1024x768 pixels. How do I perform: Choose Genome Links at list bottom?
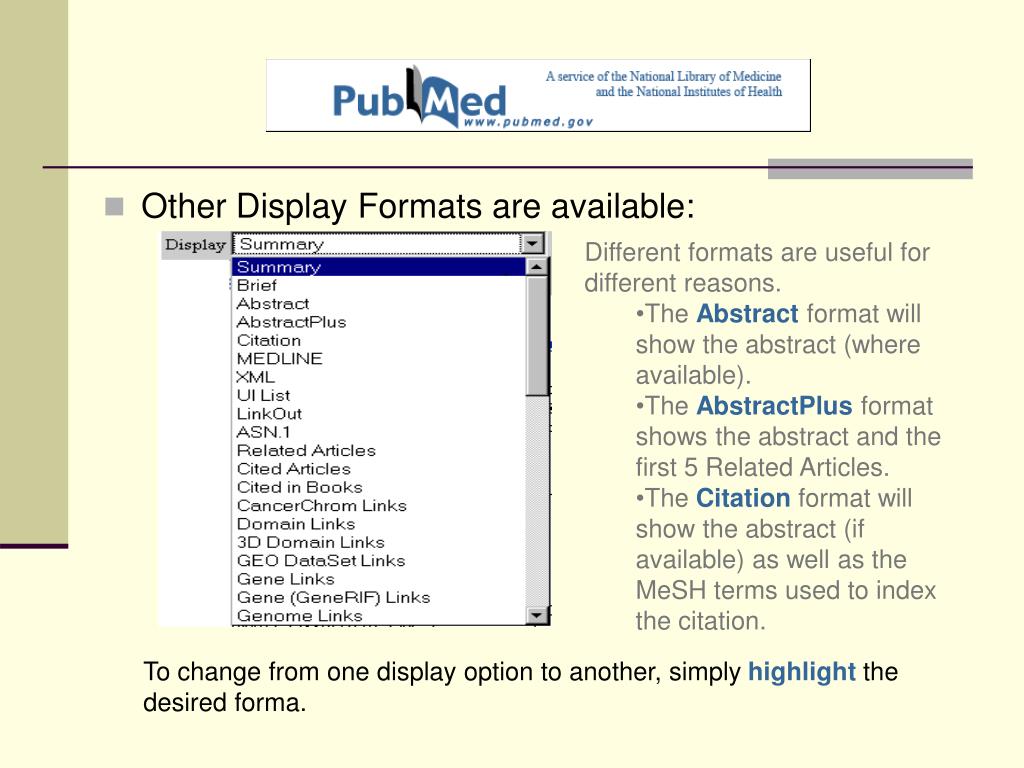379,615
